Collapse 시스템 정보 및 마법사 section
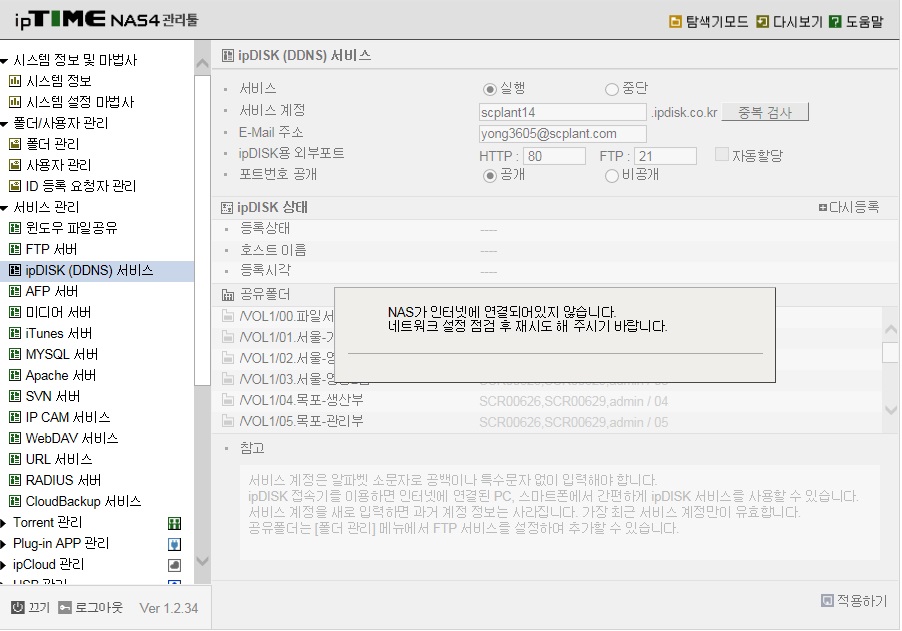This screenshot has height=631, width=902. coord(4,61)
